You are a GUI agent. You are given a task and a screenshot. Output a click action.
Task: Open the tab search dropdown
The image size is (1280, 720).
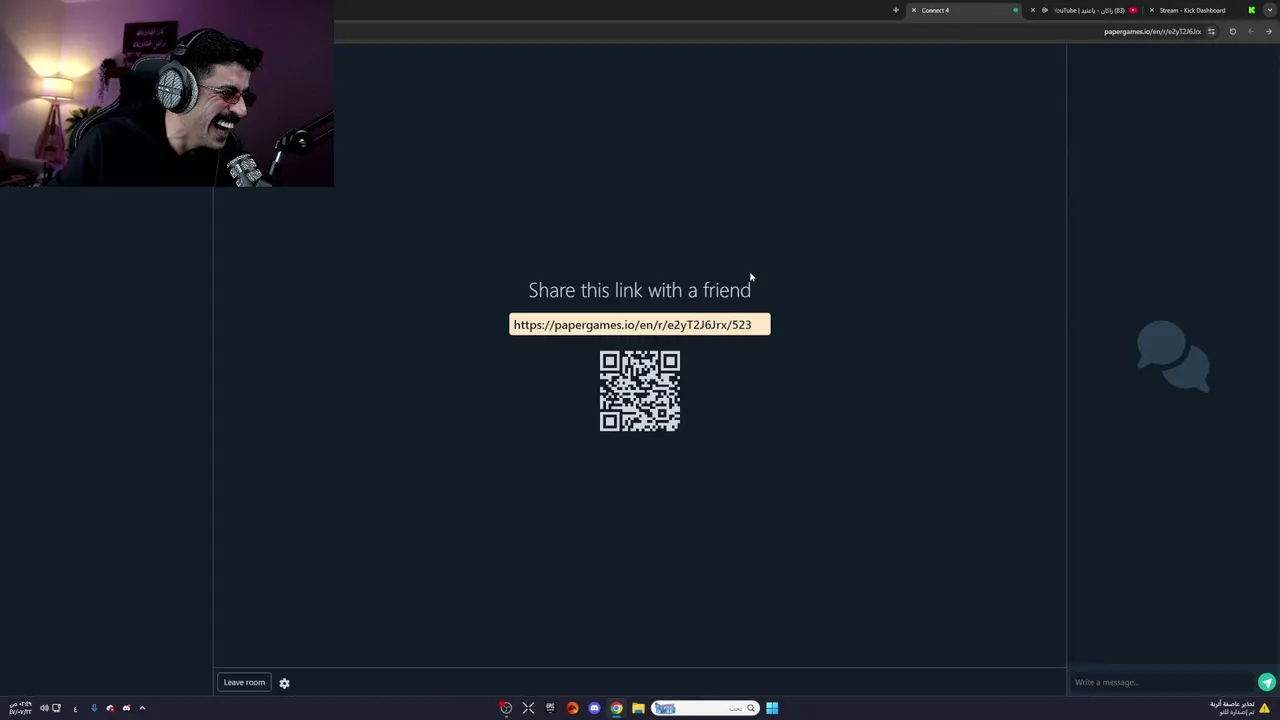point(1269,10)
